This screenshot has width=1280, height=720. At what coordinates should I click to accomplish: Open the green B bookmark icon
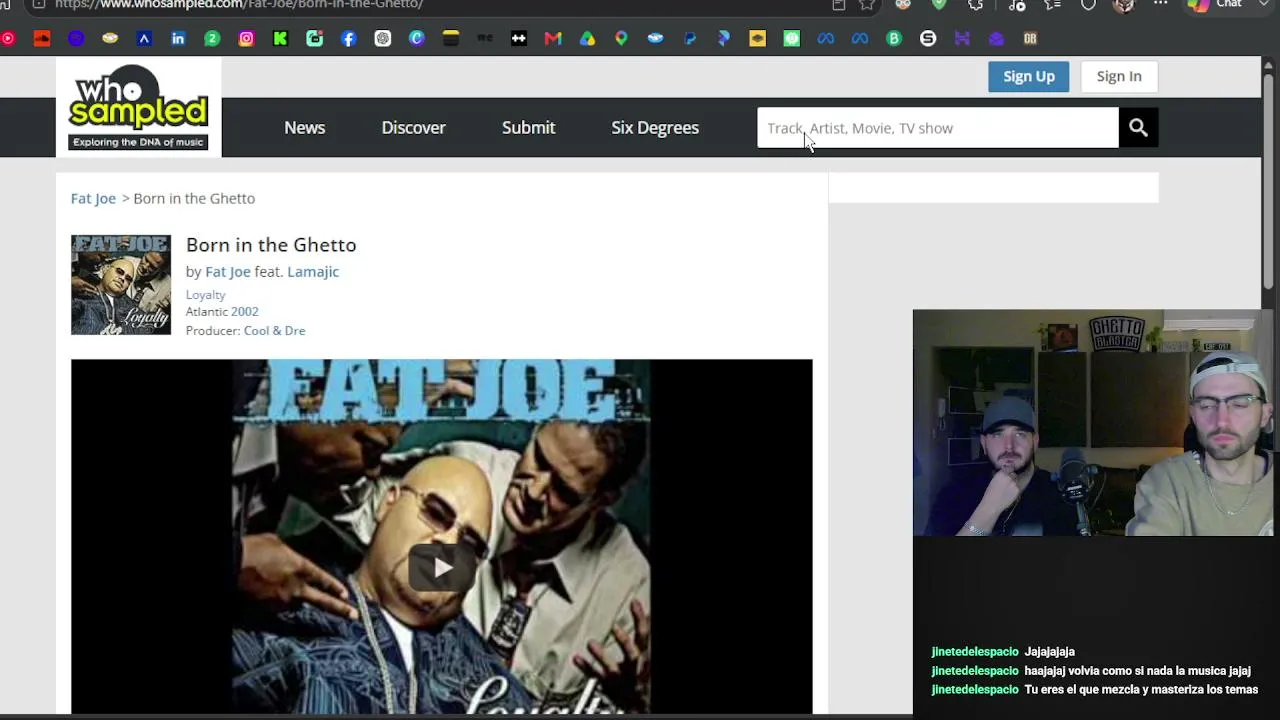[894, 38]
